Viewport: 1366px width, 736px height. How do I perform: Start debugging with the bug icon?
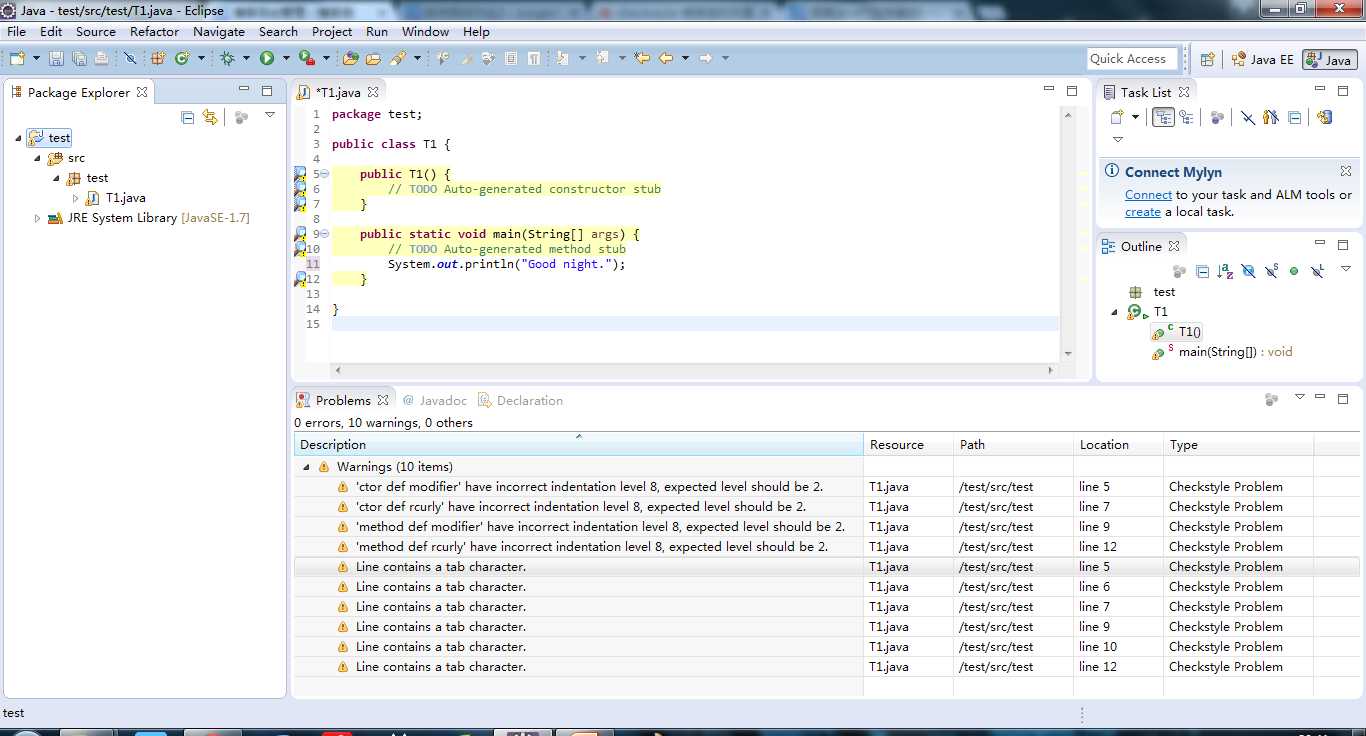point(227,59)
